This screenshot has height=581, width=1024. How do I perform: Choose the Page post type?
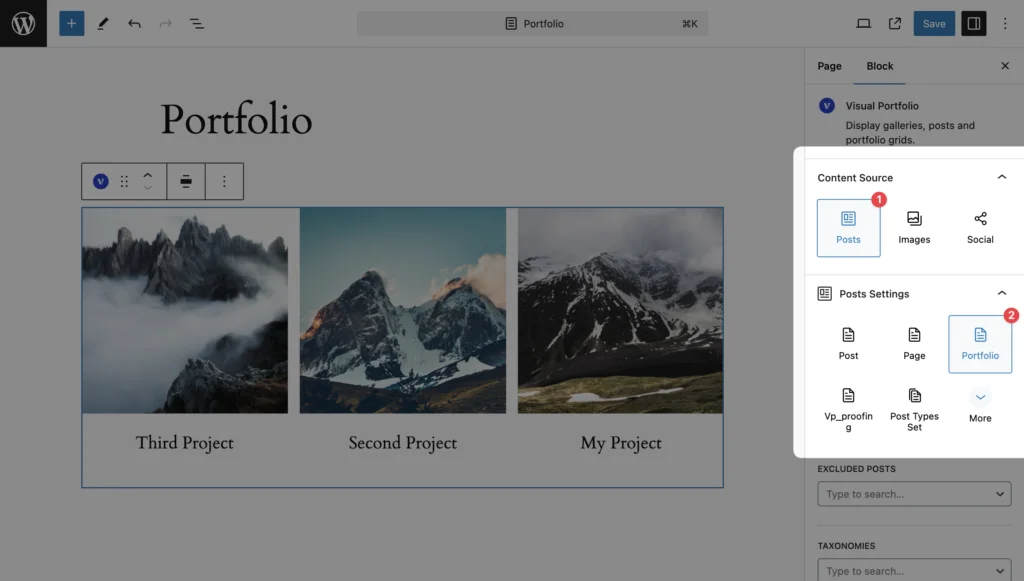click(914, 344)
